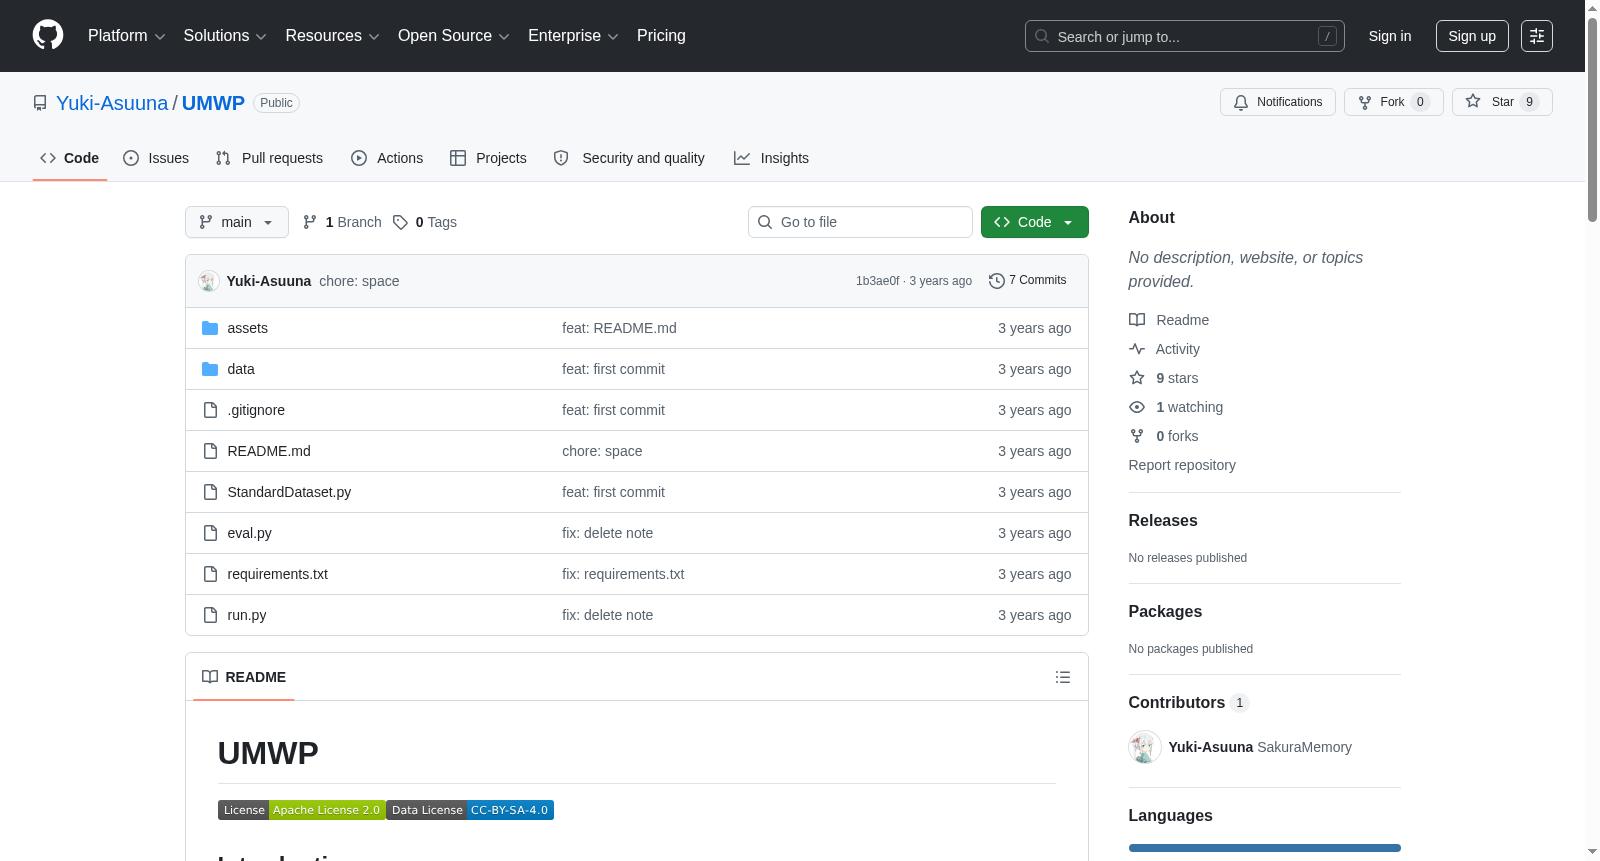Click the Apache License 2.0 badge
1600x861 pixels.
point(302,810)
